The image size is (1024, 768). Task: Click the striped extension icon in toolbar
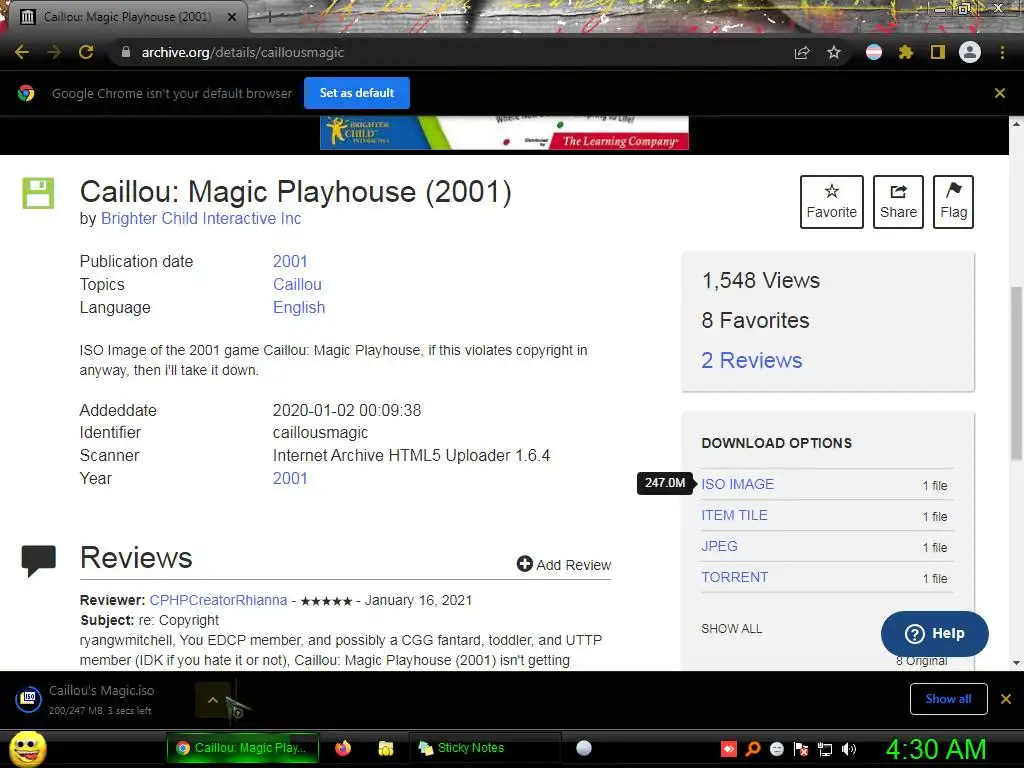click(x=874, y=52)
